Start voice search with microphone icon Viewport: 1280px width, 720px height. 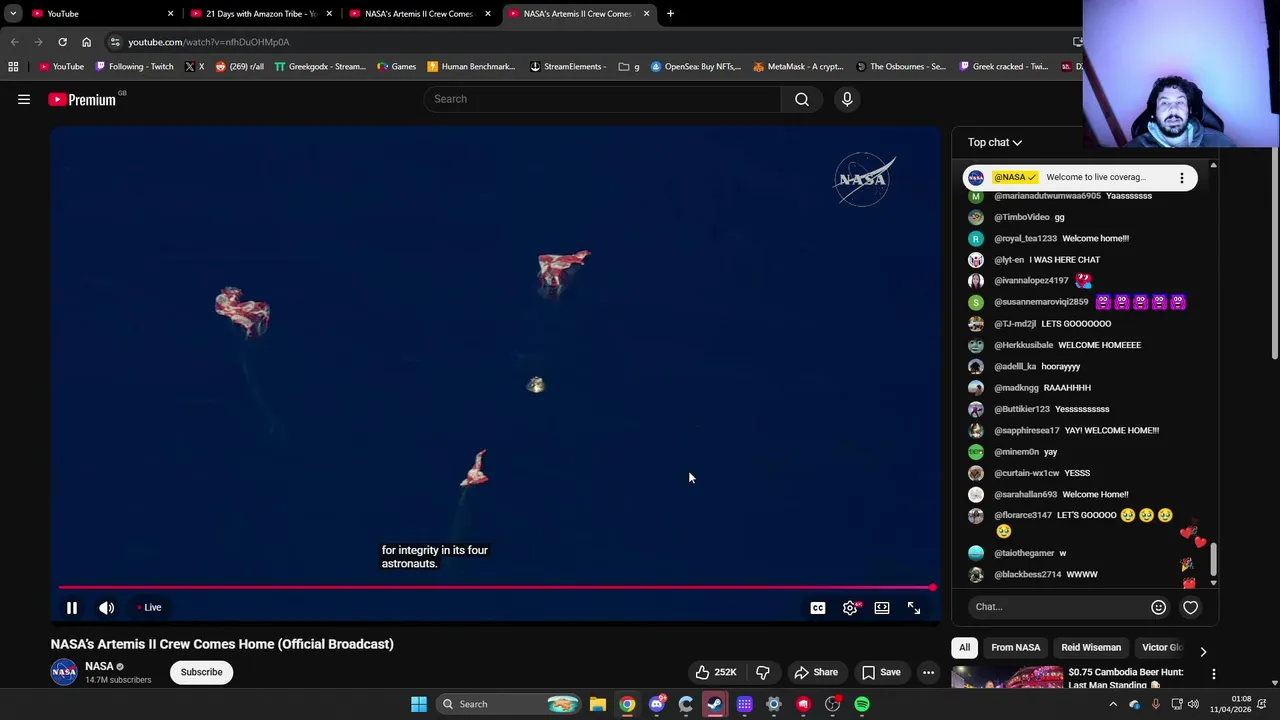pyautogui.click(x=847, y=99)
